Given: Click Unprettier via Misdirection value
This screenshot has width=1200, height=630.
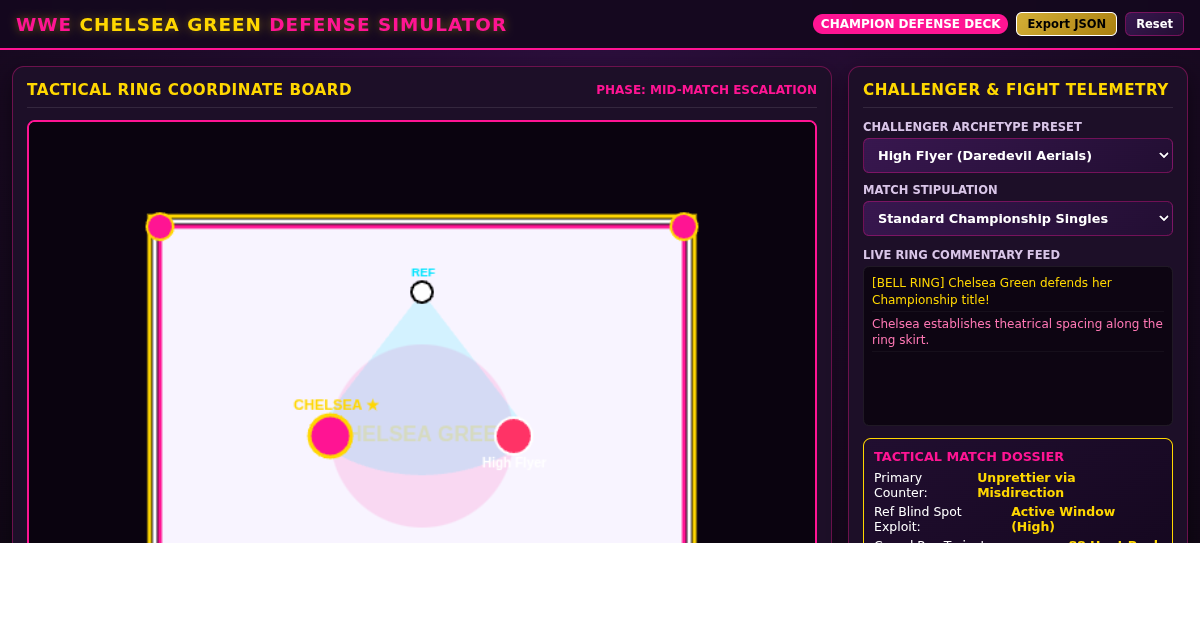Looking at the screenshot, I should pyautogui.click(x=1026, y=485).
